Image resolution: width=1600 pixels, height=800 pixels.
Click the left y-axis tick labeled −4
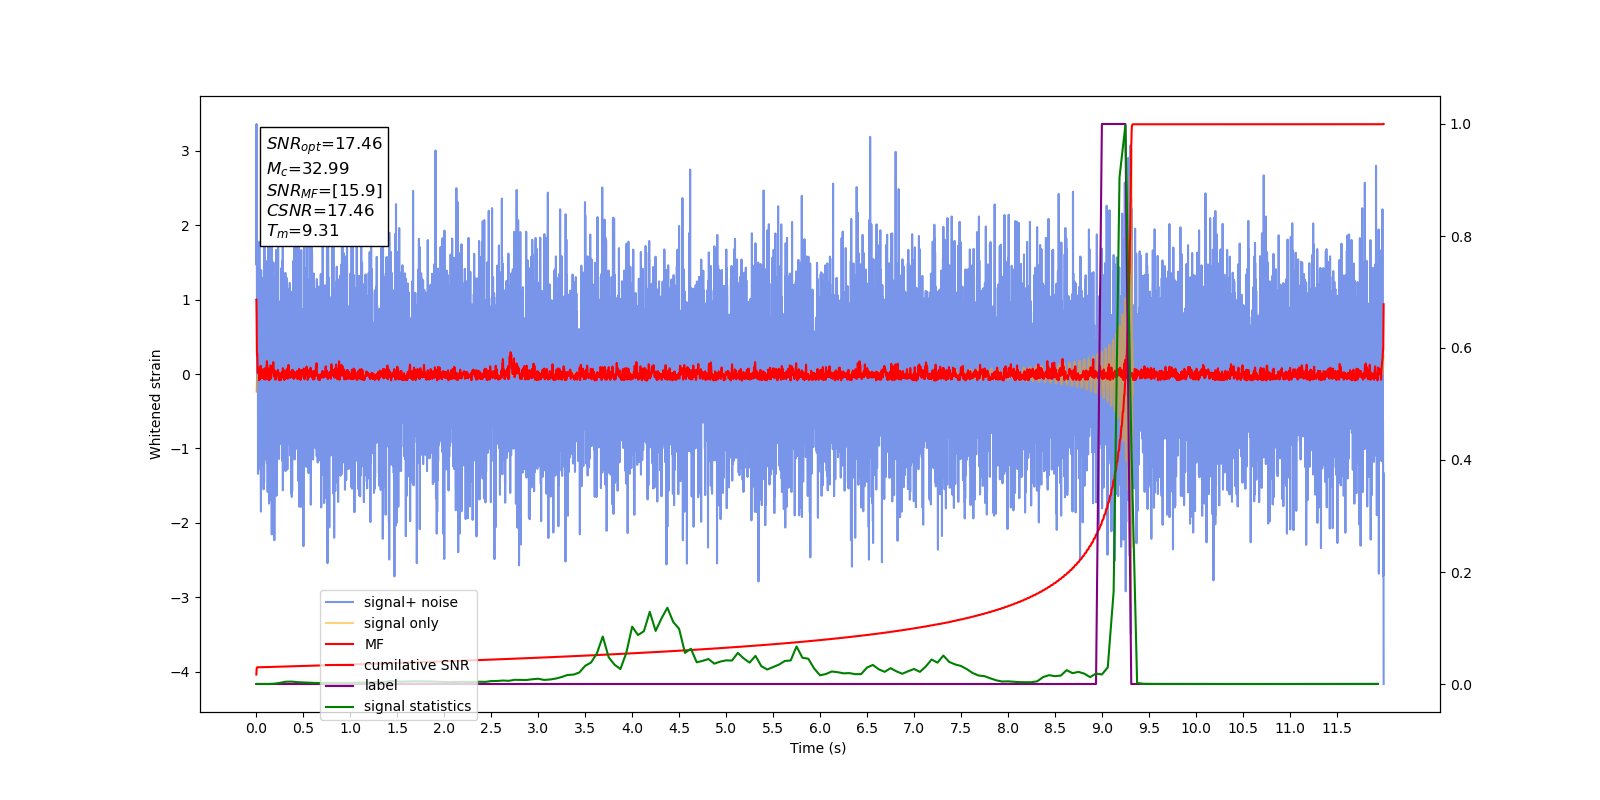pyautogui.click(x=181, y=672)
